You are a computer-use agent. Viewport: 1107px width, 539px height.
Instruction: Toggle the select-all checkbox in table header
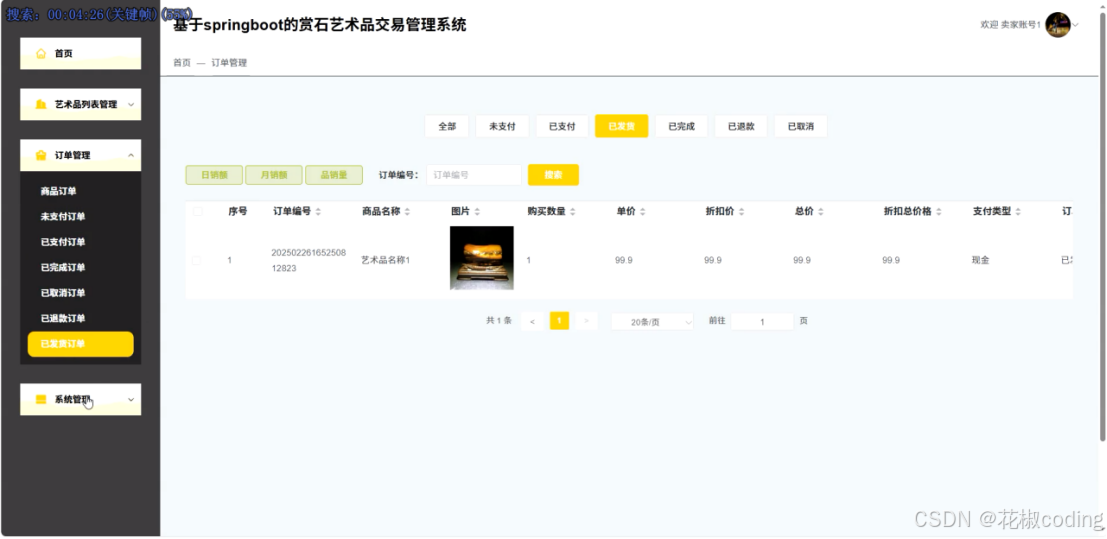point(198,211)
